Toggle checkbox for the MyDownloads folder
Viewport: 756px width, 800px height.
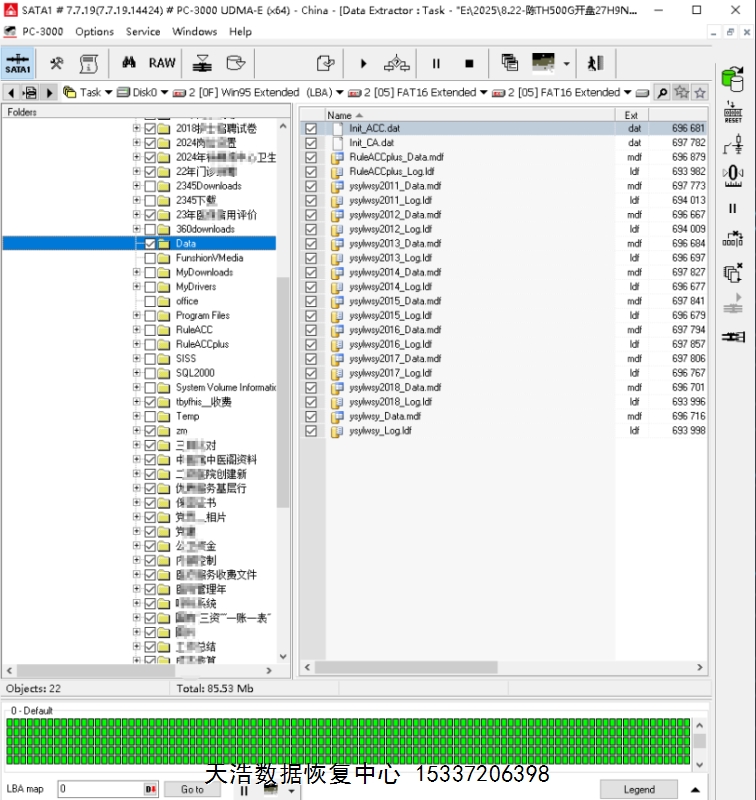(x=150, y=272)
